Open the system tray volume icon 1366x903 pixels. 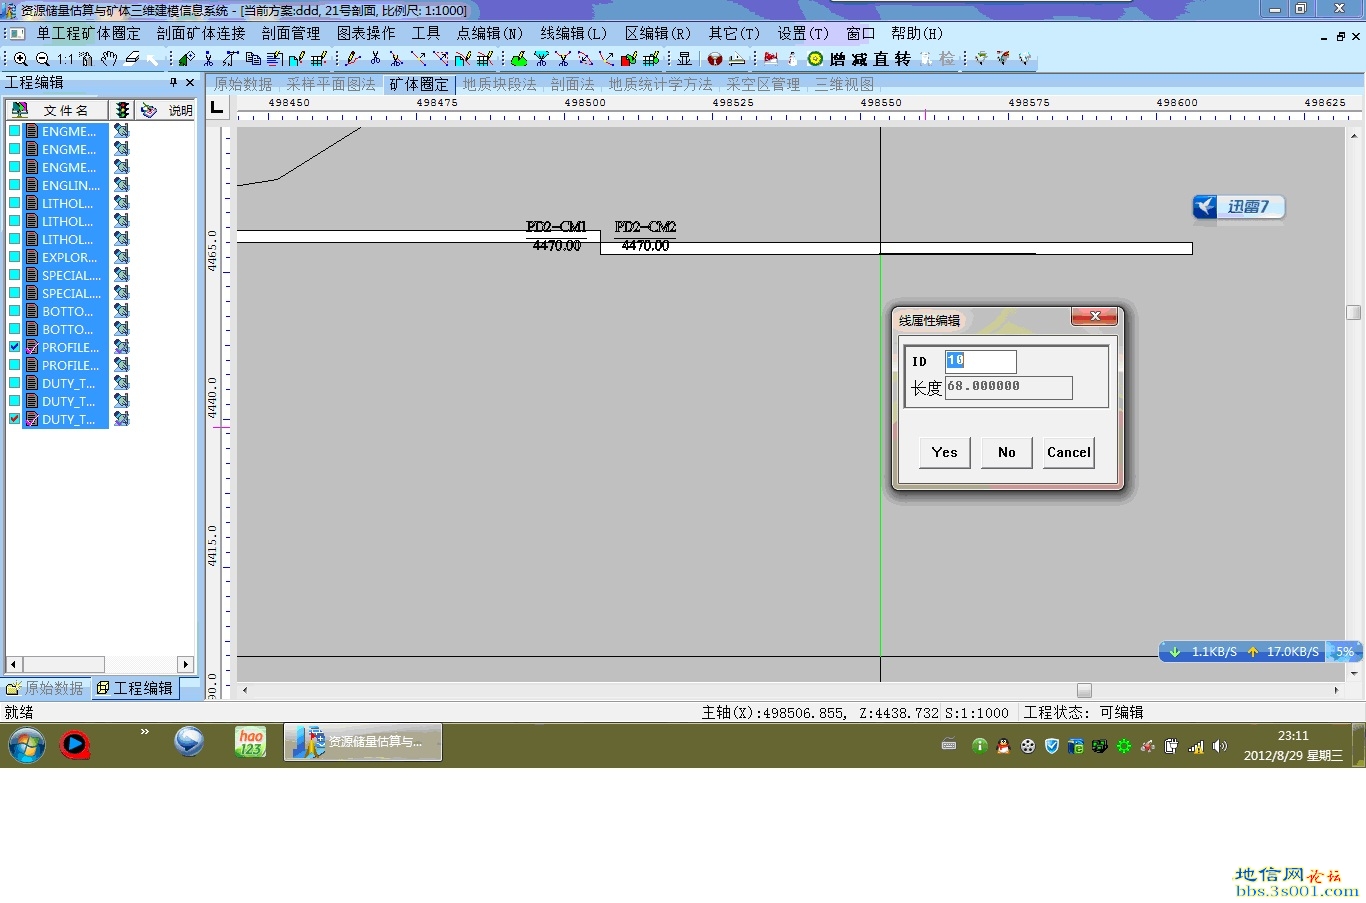[x=1219, y=746]
